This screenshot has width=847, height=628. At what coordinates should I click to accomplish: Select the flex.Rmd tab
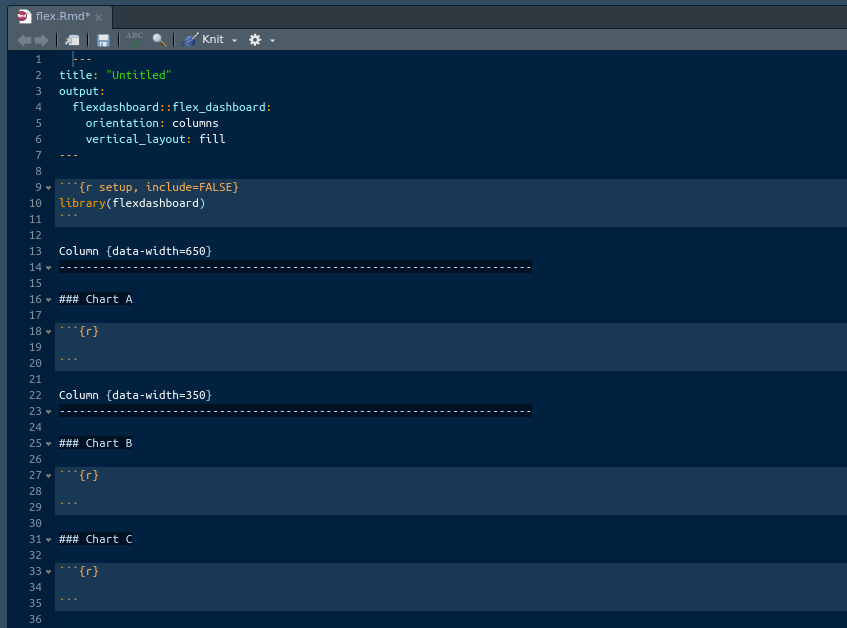(x=62, y=17)
